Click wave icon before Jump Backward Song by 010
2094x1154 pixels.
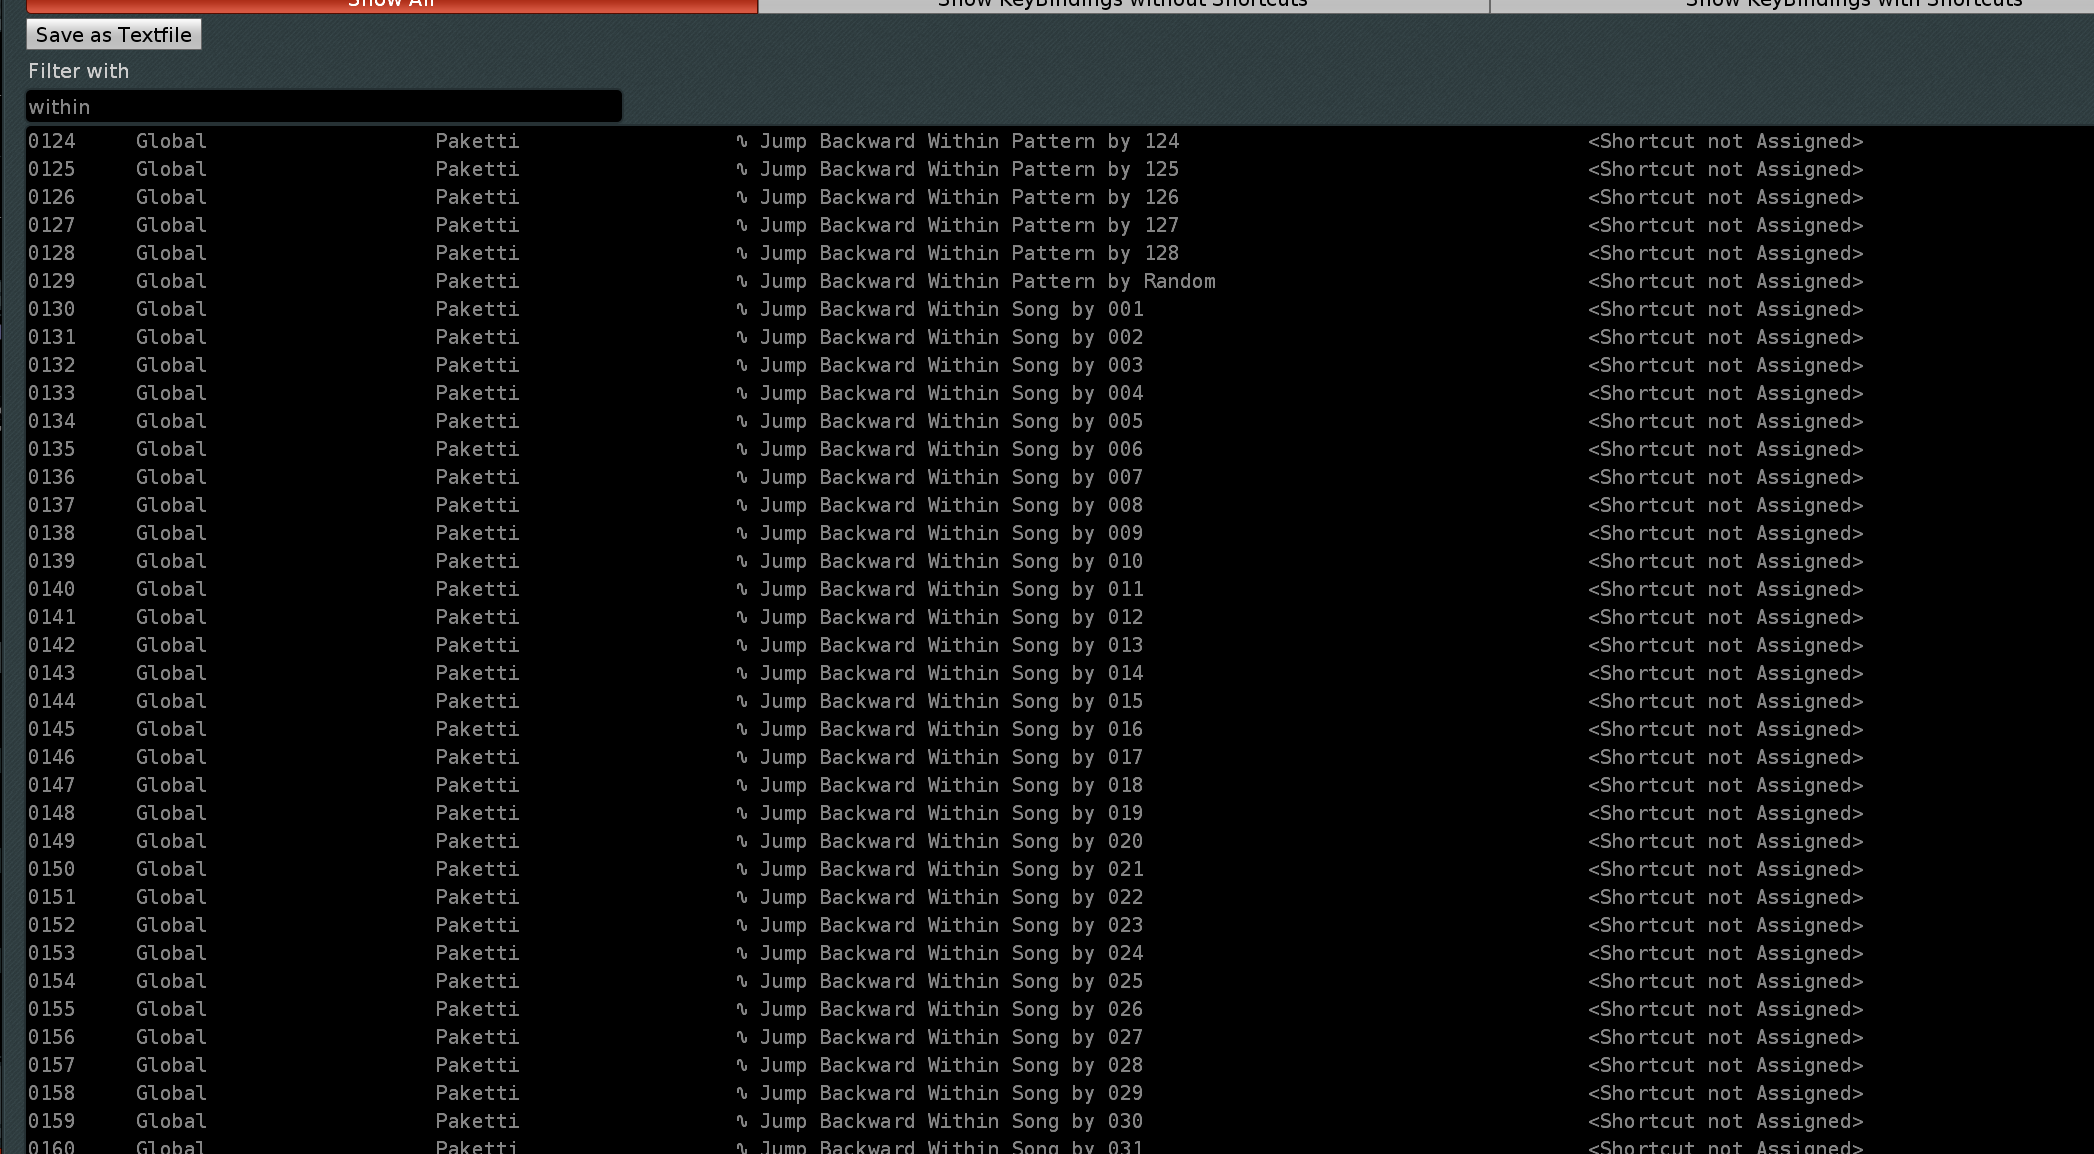point(742,562)
